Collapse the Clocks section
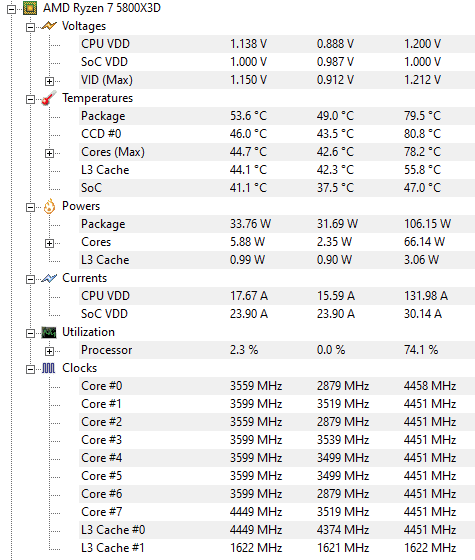This screenshot has height=560, width=475. [31, 369]
